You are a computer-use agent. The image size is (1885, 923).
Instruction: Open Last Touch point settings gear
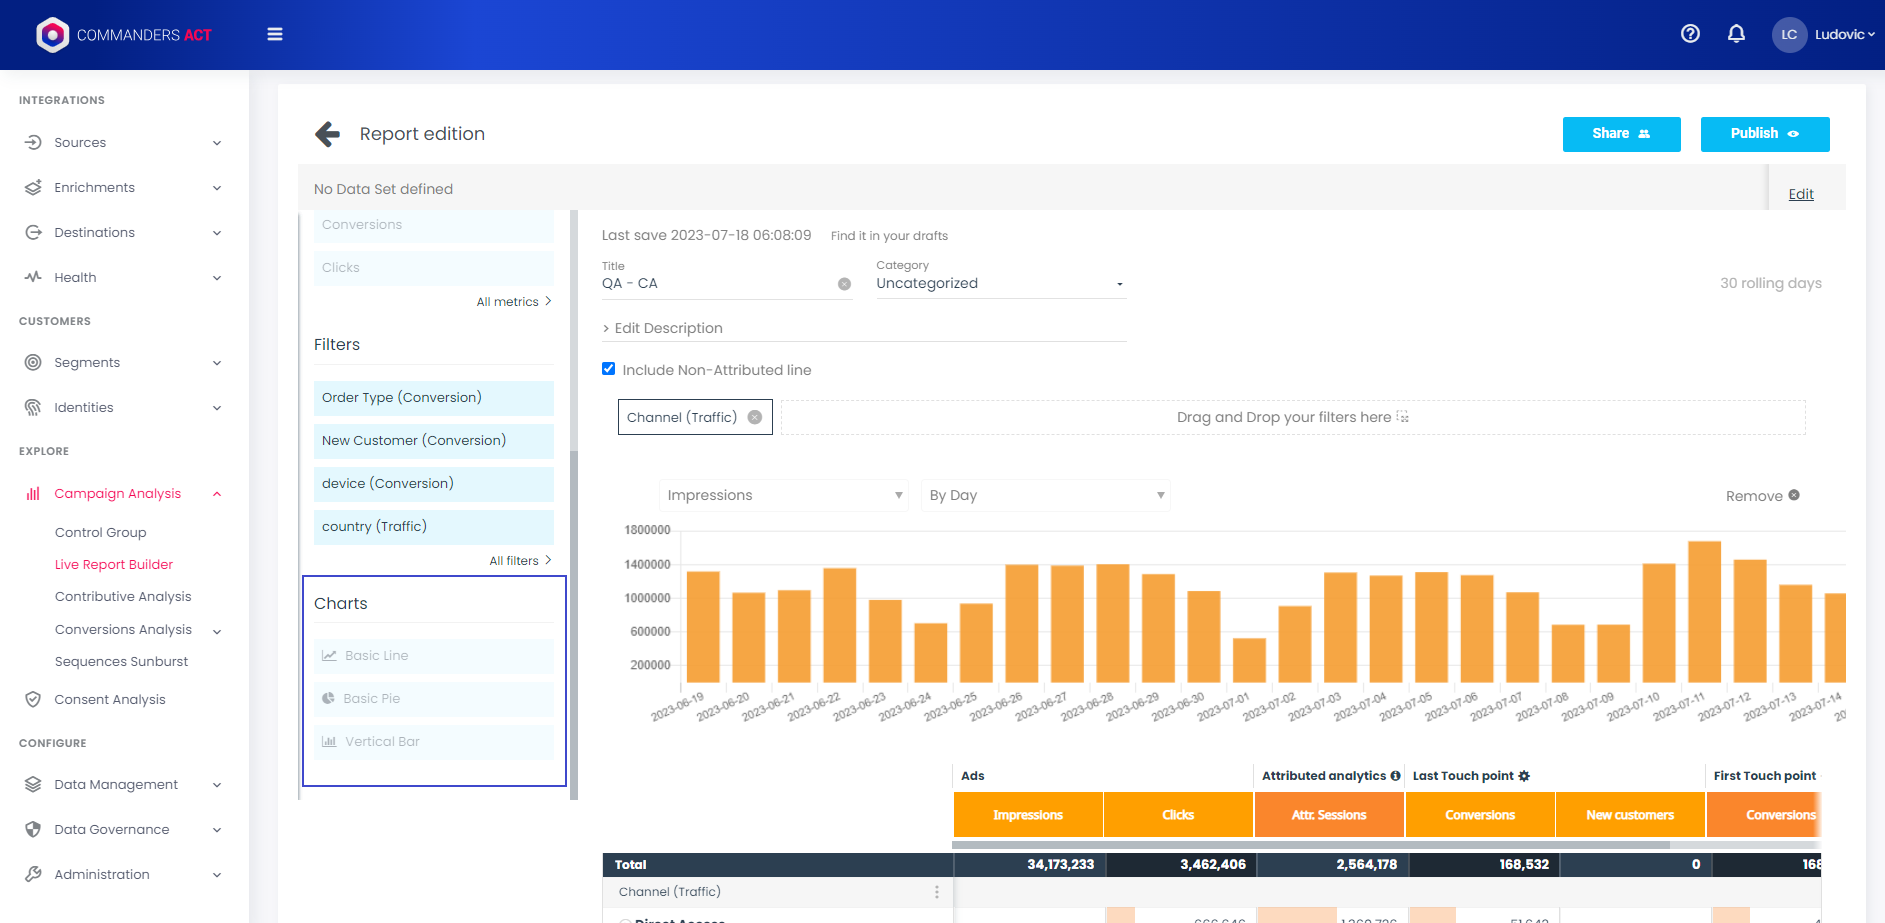[x=1524, y=776]
